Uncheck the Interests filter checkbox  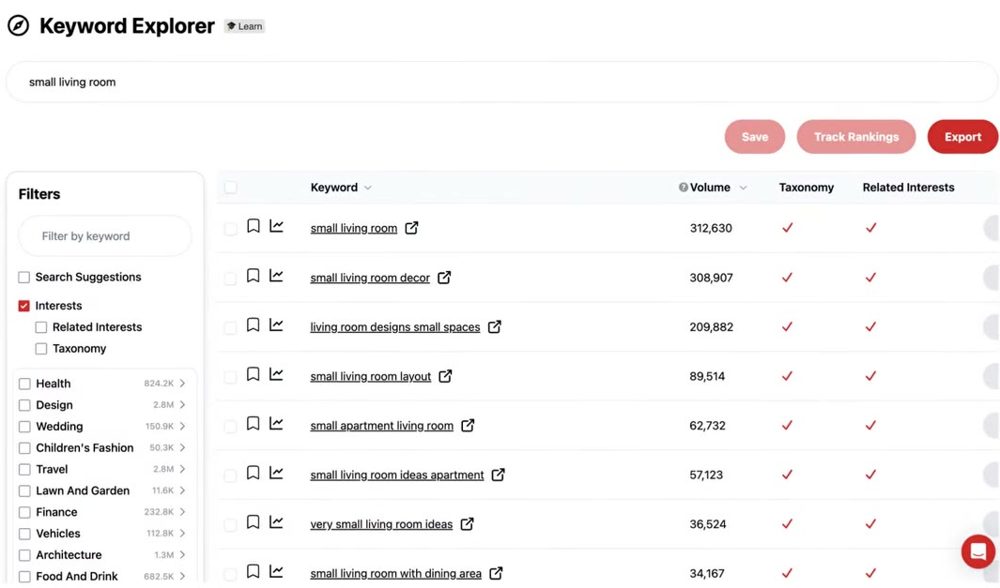point(24,306)
